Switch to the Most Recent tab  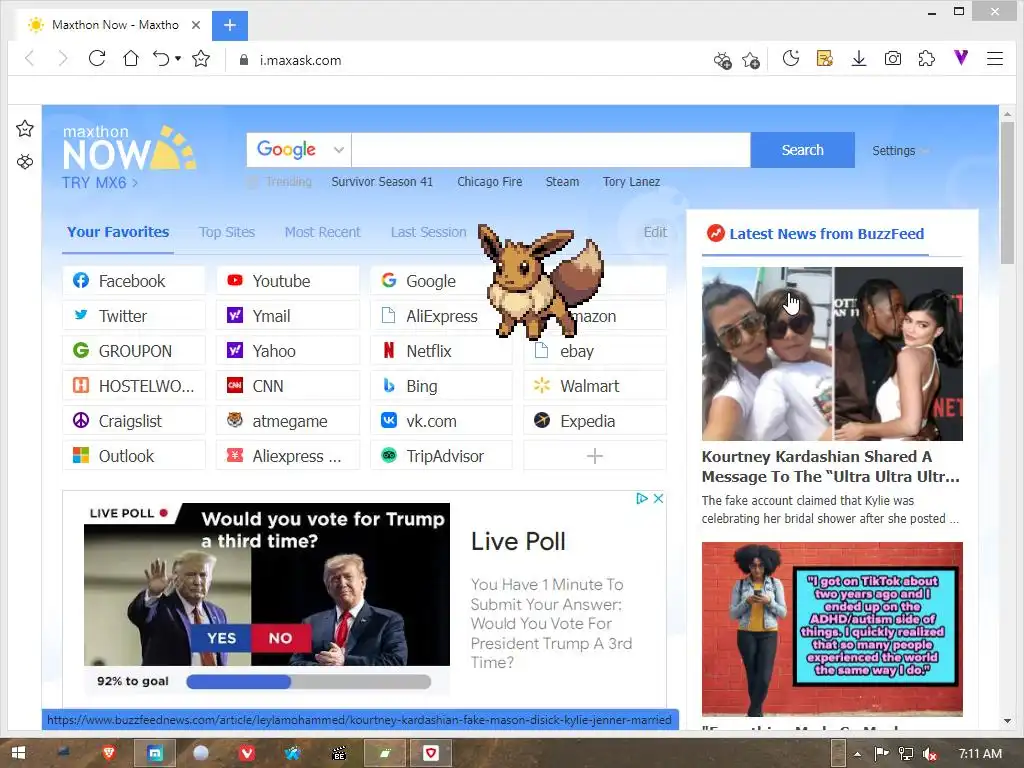click(323, 232)
